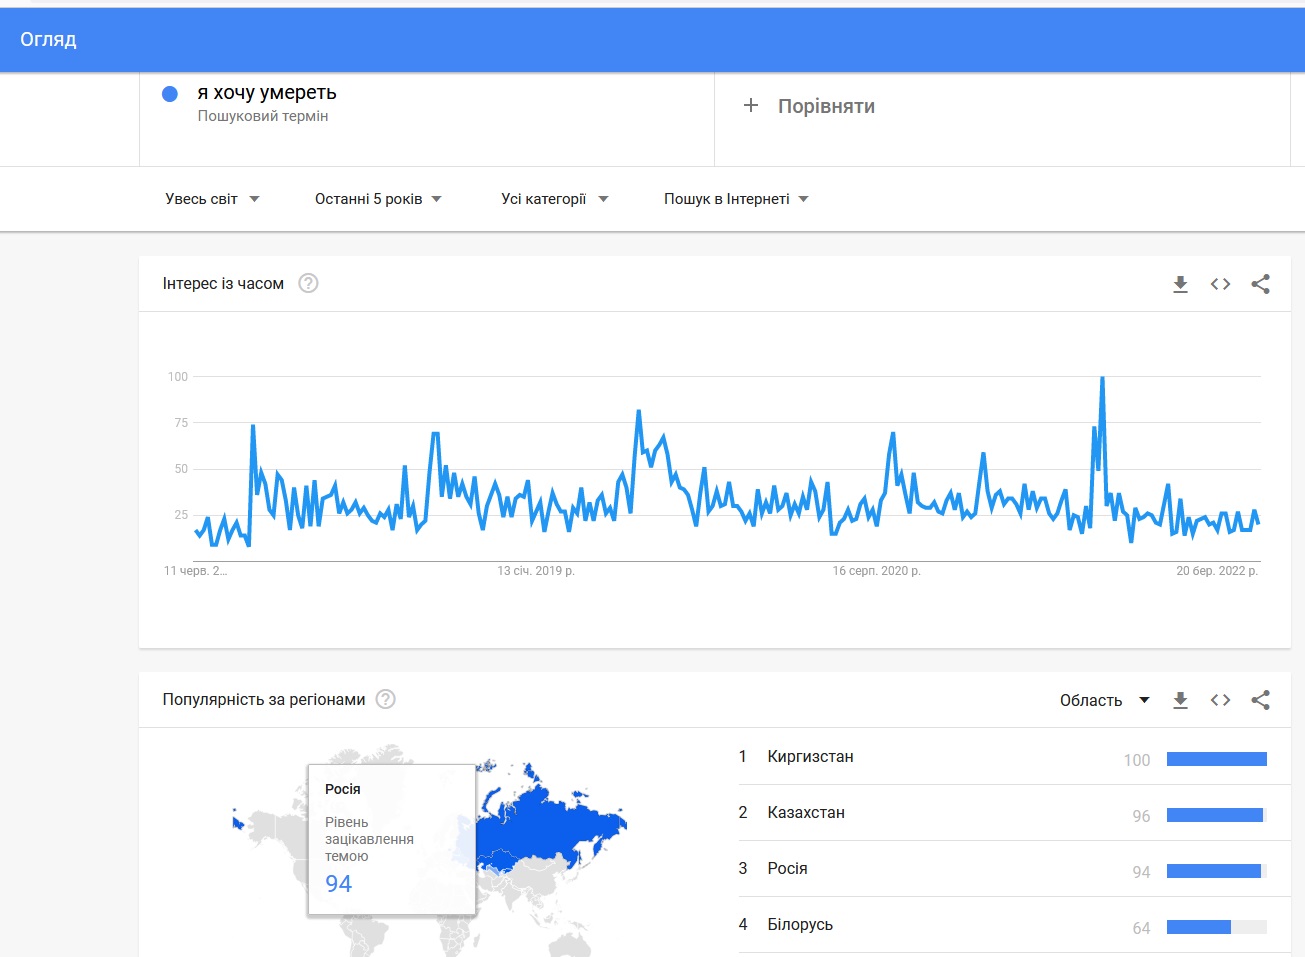Click the Казахстан score value 96
This screenshot has height=957, width=1305.
(x=1141, y=816)
